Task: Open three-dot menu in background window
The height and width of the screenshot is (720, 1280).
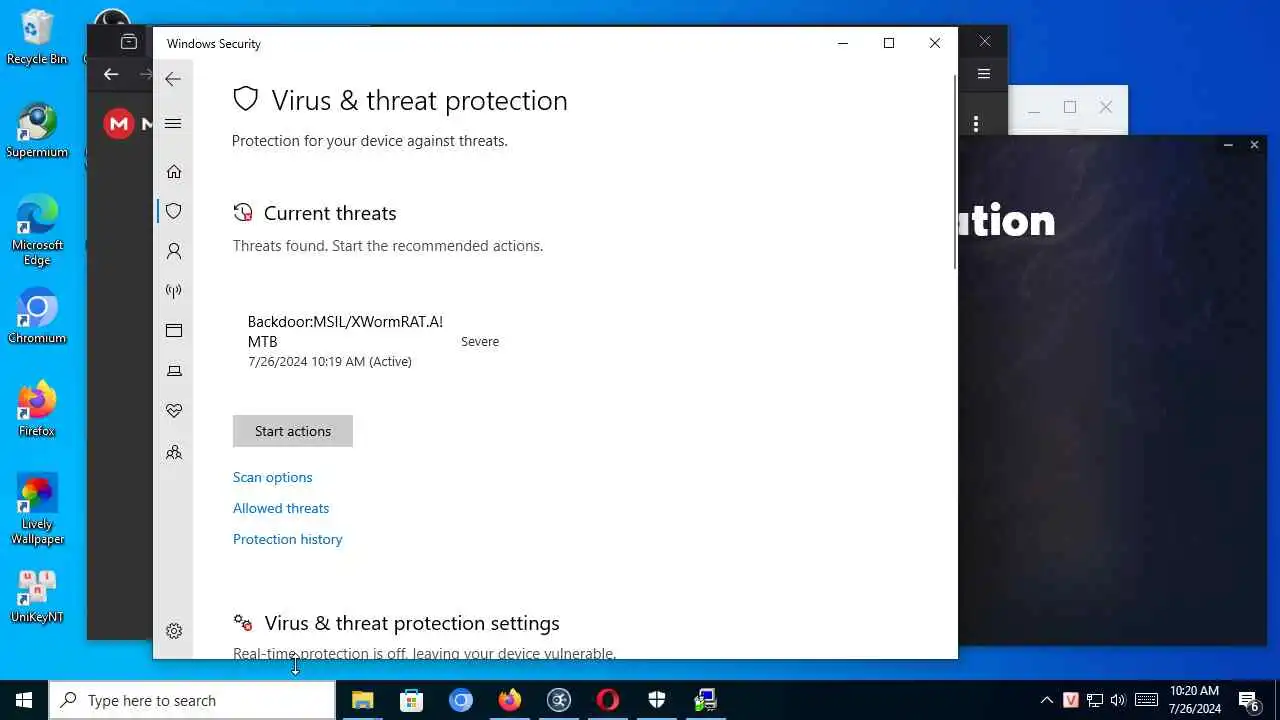Action: 976,124
